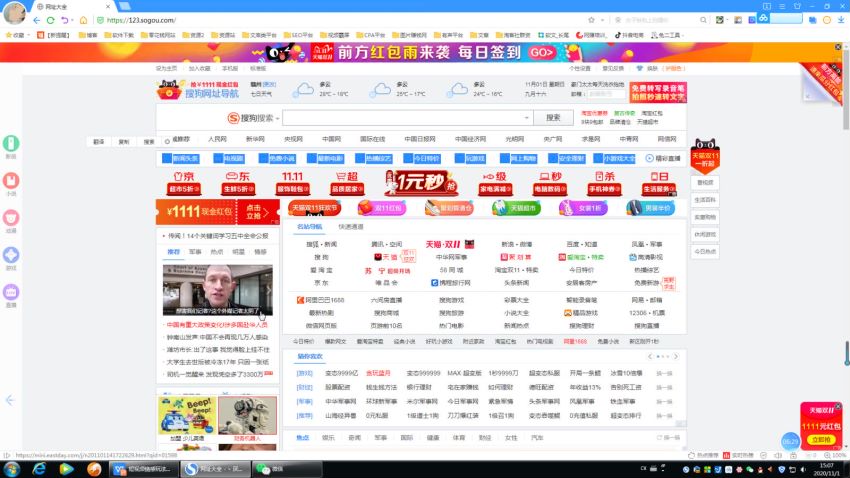Viewport: 850px width, 478px height.
Task: Open the dropdown arrow next to bookmark star
Action: [x=602, y=20]
